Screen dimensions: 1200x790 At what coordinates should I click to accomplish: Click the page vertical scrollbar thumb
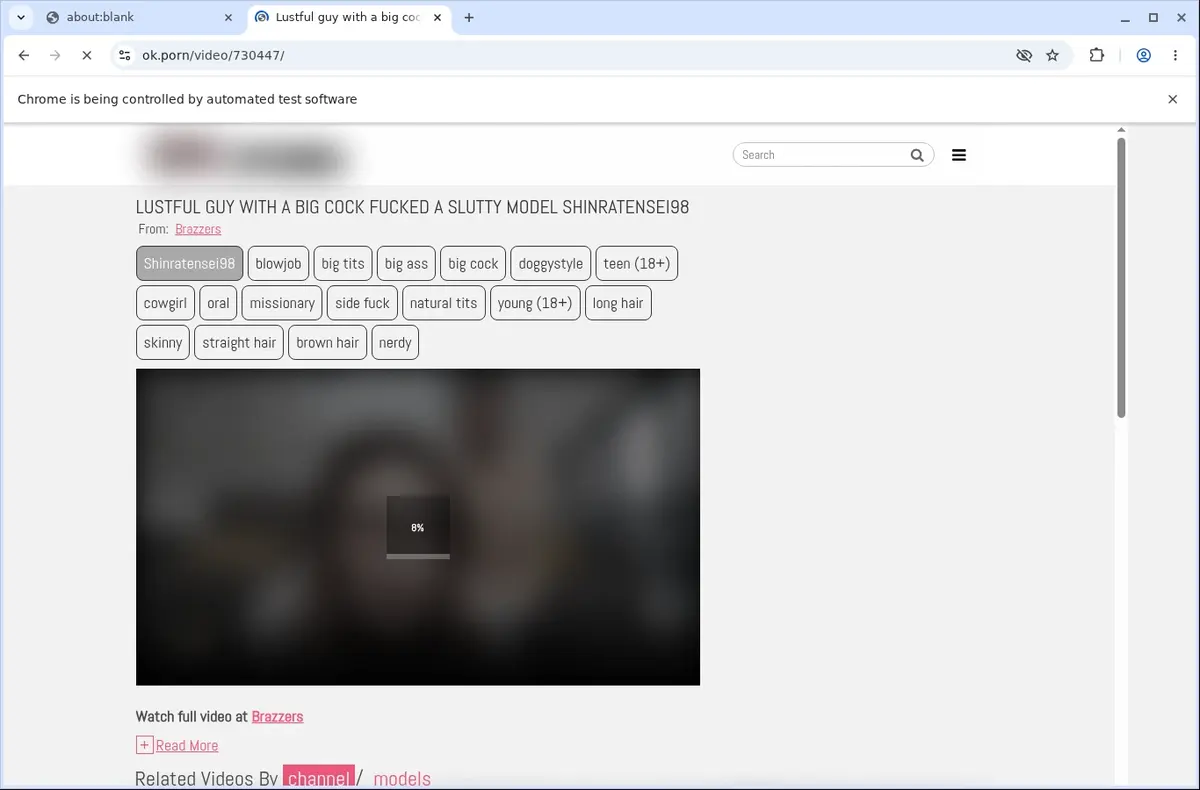coord(1121,278)
